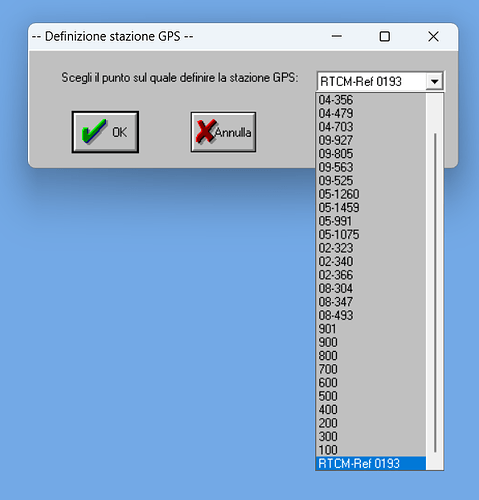This screenshot has height=500, width=479.
Task: Close the Definizione stazione GPS dialog
Action: (x=433, y=36)
